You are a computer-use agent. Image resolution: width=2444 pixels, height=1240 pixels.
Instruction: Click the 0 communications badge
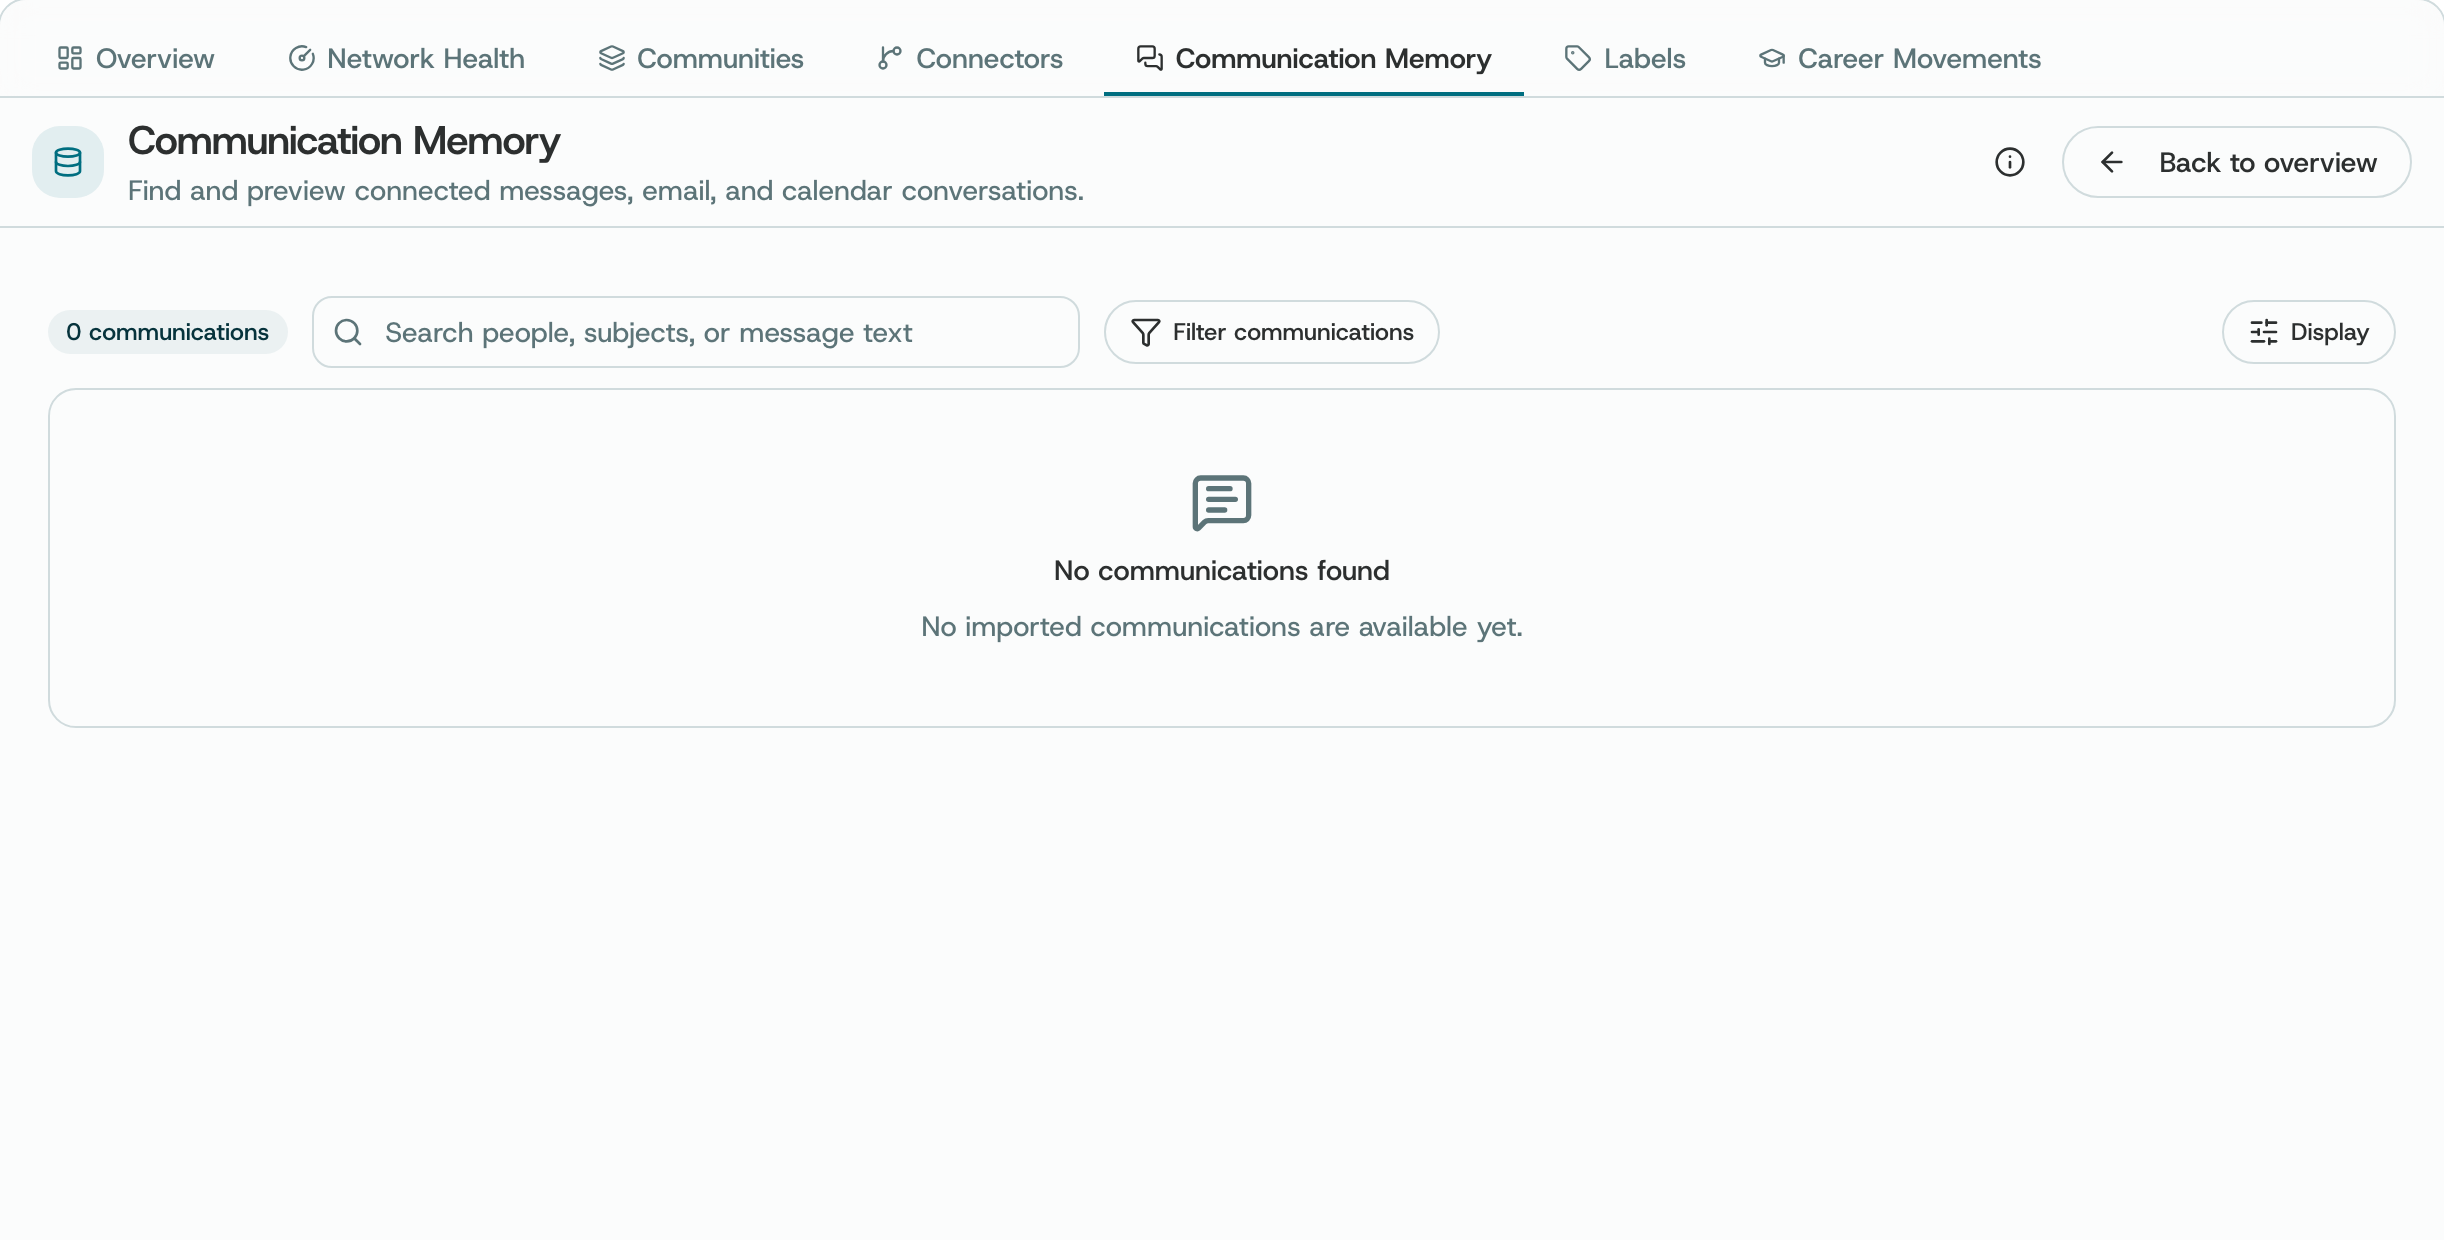click(x=168, y=332)
